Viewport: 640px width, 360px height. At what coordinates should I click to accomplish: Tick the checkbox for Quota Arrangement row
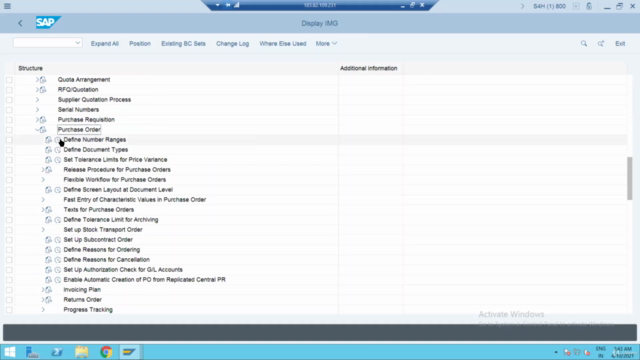pyautogui.click(x=9, y=80)
